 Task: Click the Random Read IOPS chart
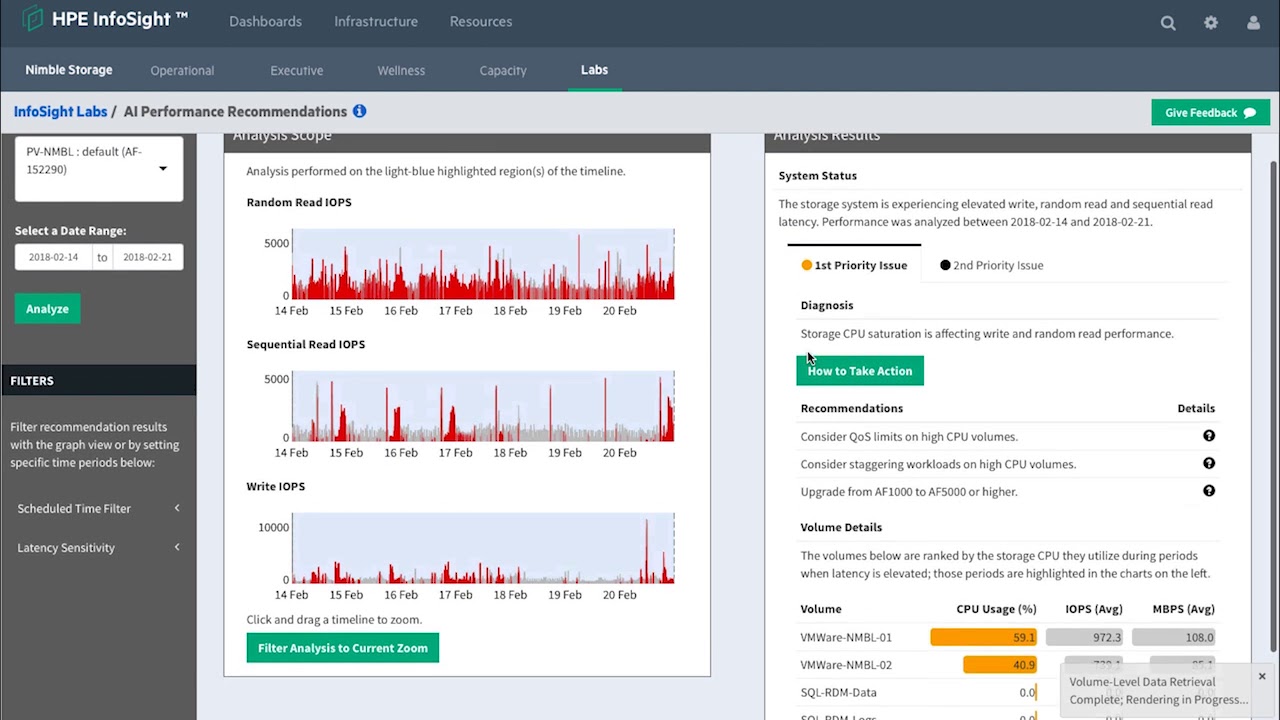pyautogui.click(x=483, y=265)
